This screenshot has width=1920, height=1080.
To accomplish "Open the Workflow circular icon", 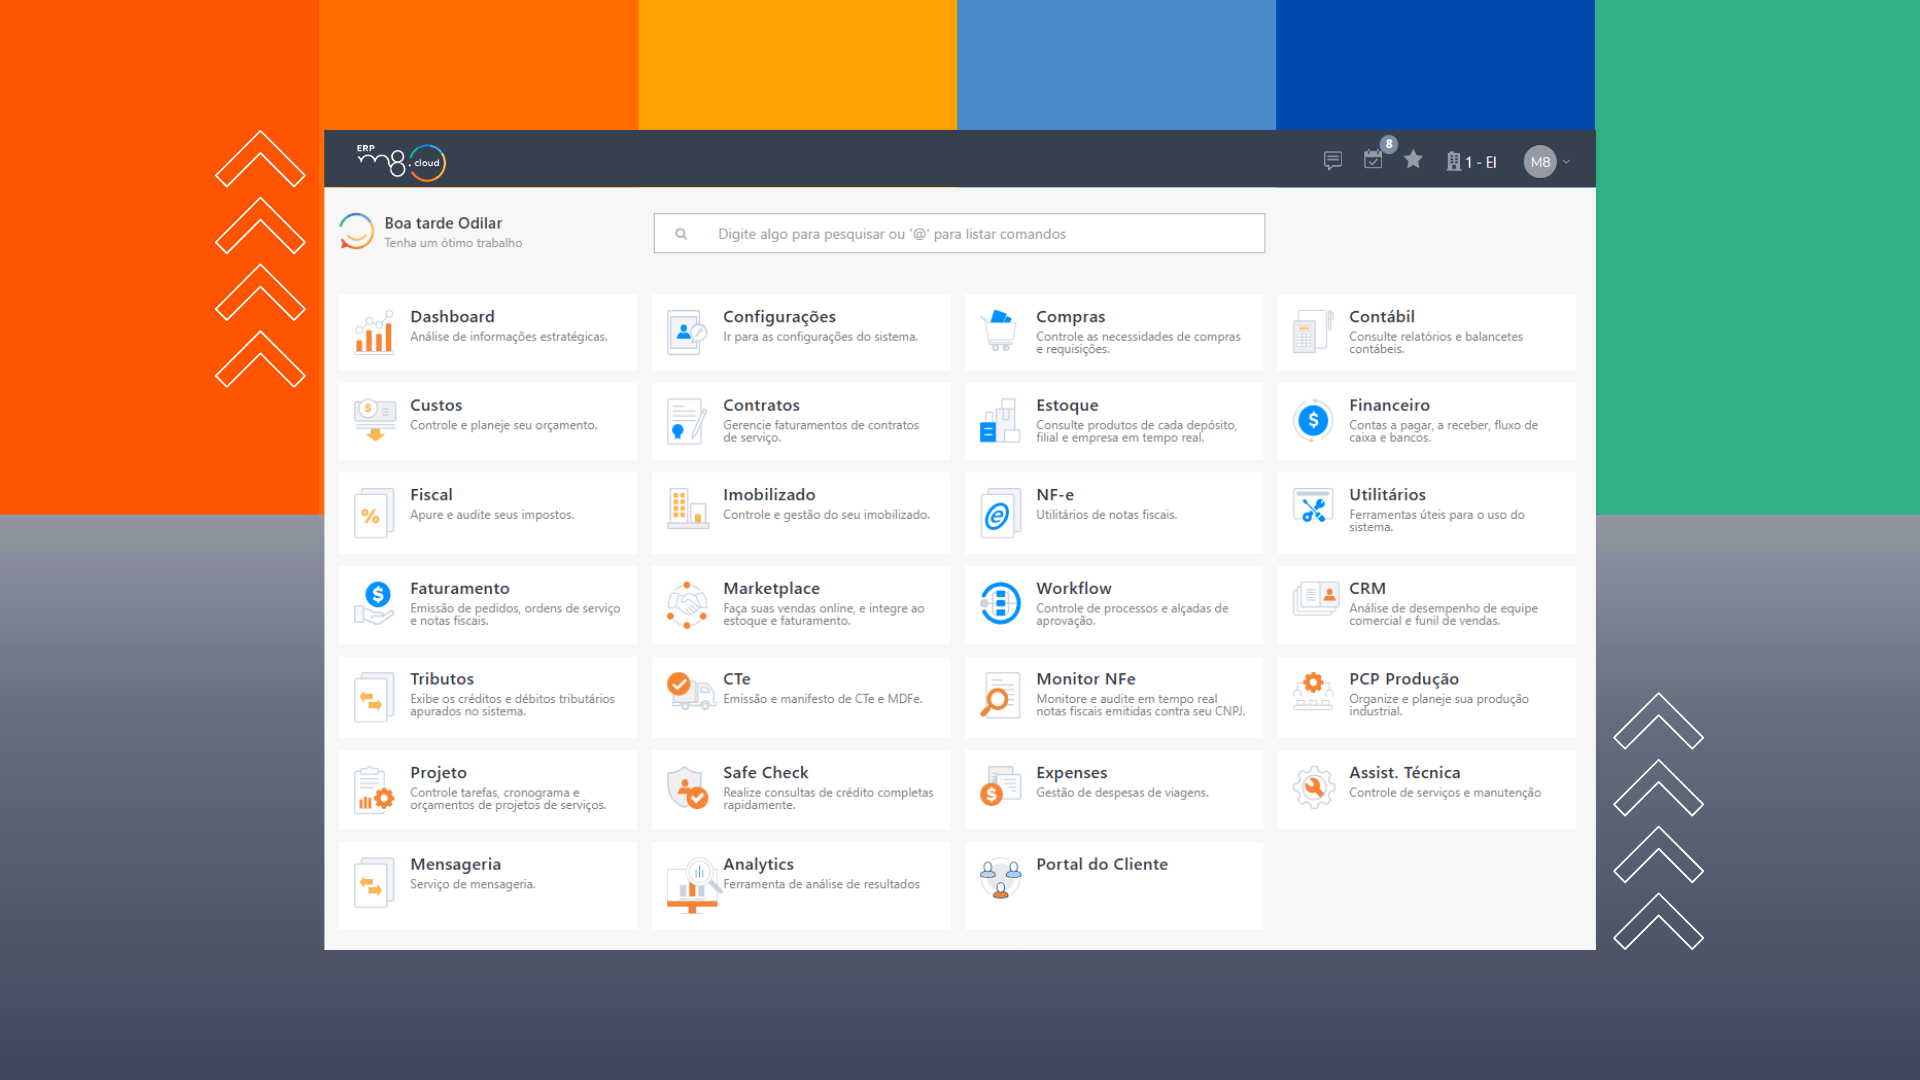I will coord(999,603).
